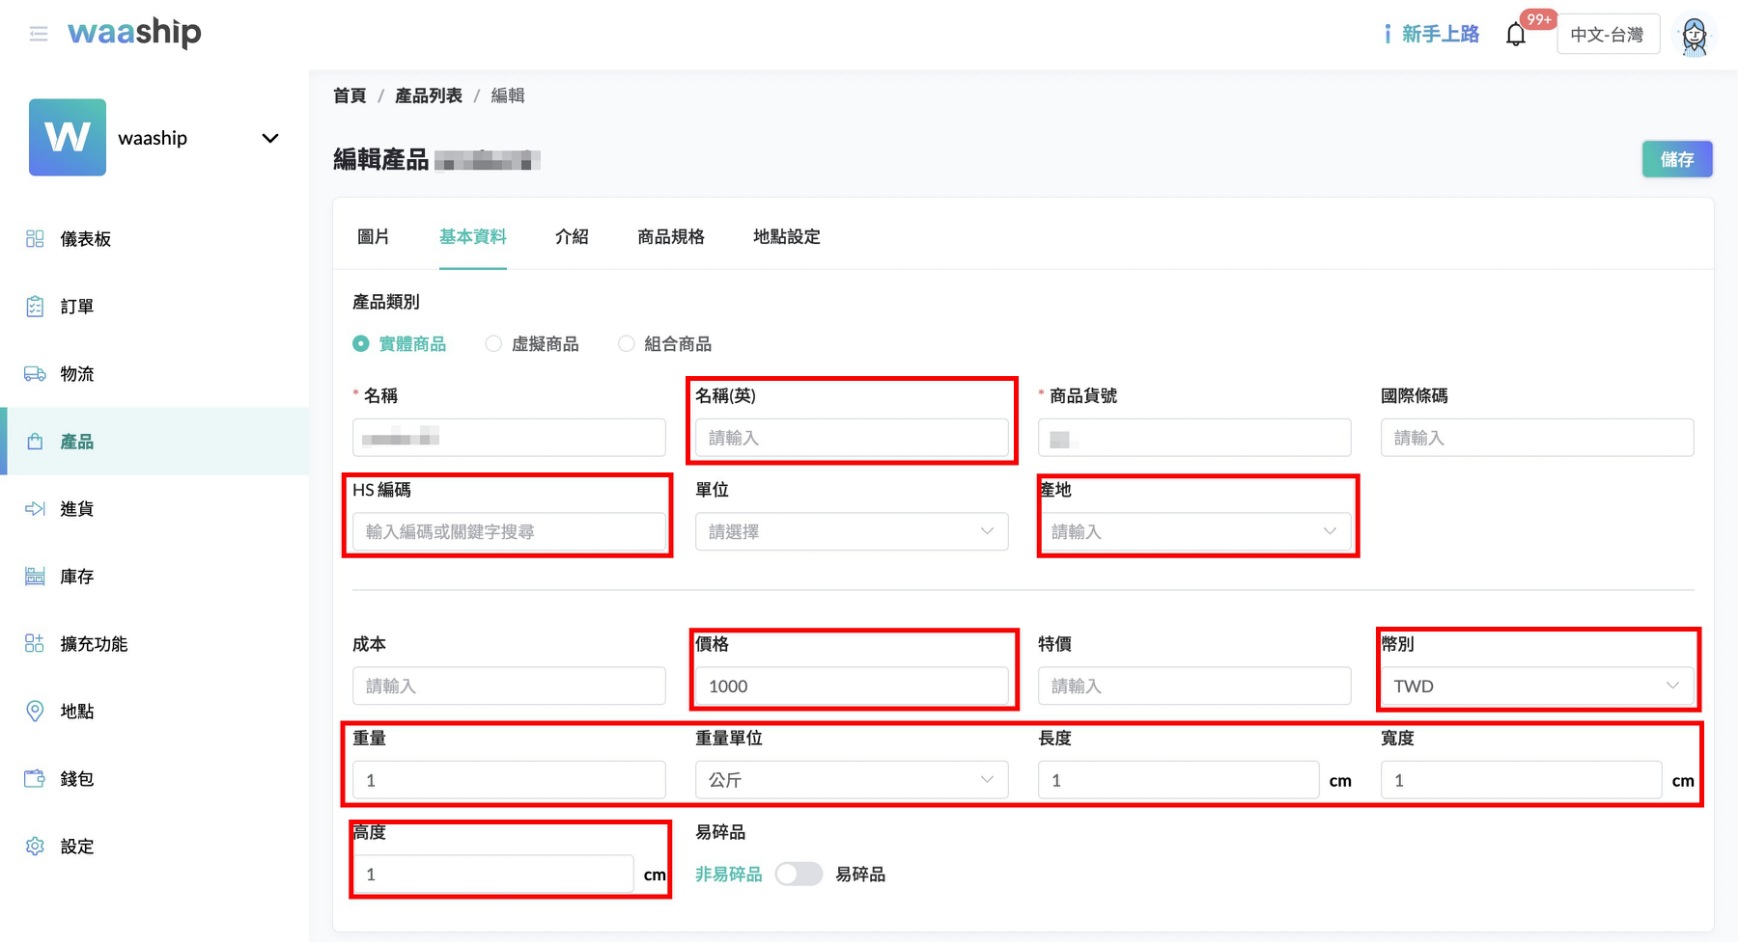Viewport: 1738px width, 942px height.
Task: Go to 訂單 orders in sidebar
Action: coord(76,307)
